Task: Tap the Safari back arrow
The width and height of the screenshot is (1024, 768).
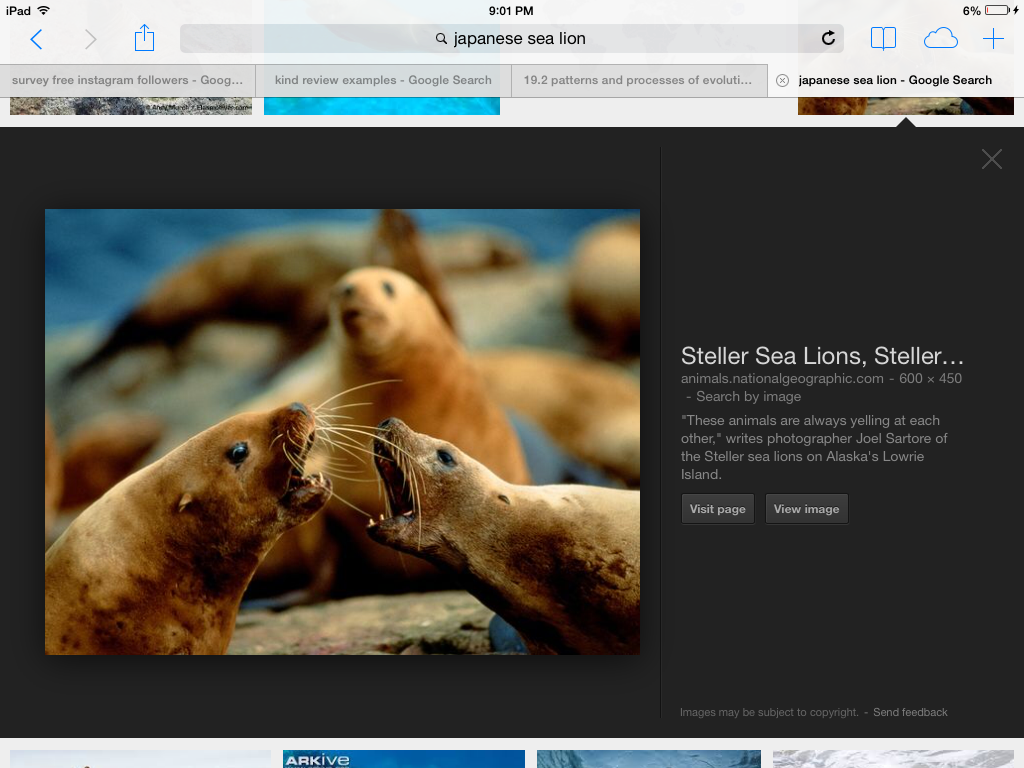Action: (36, 39)
